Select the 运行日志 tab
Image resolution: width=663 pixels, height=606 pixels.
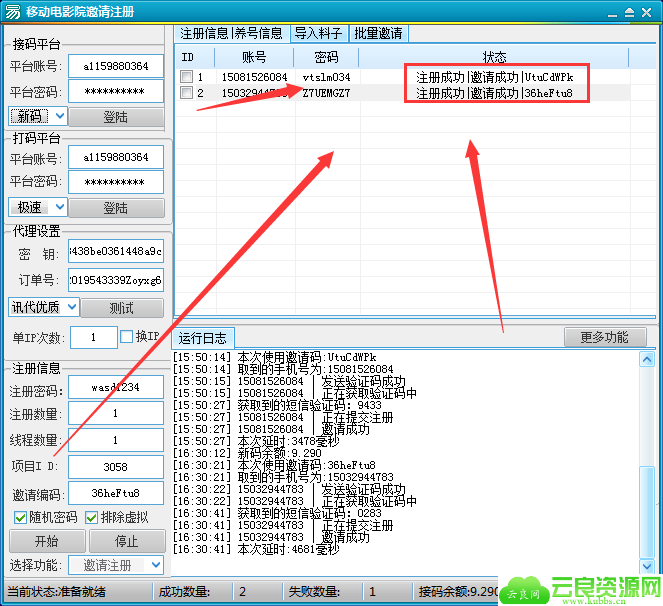point(203,338)
